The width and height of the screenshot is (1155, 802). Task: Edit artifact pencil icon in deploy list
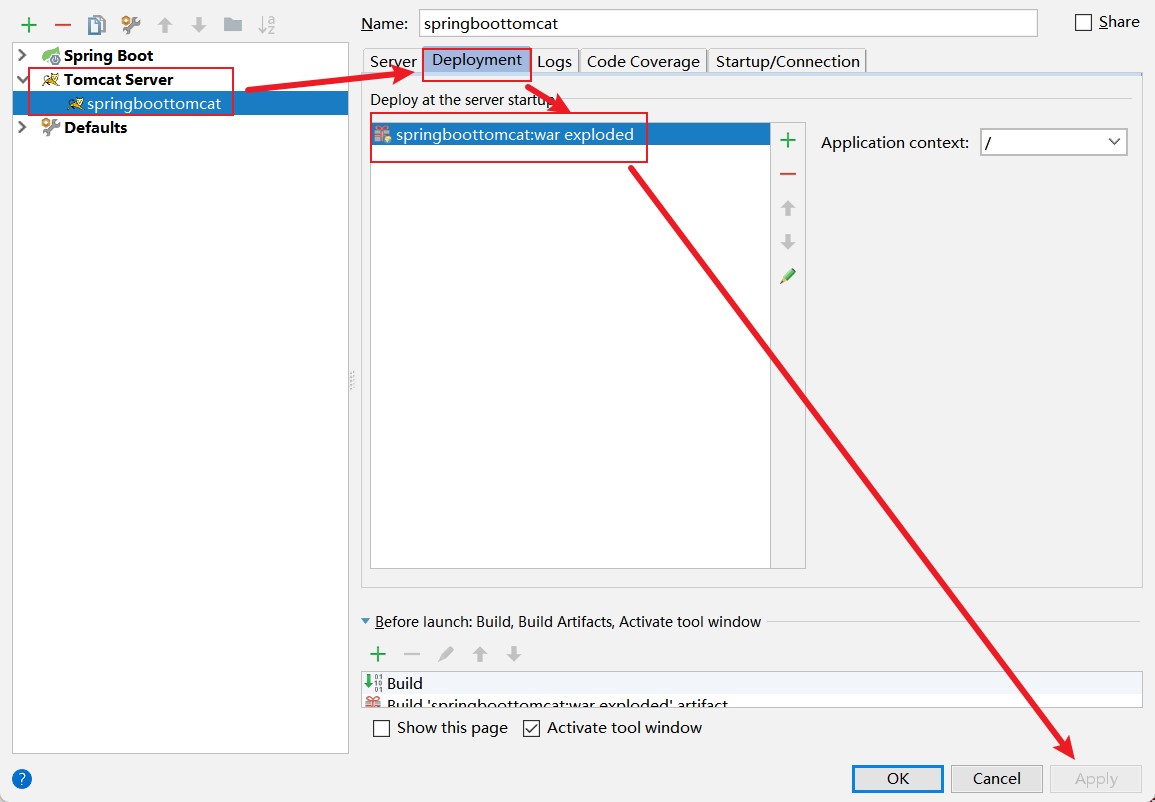(787, 276)
